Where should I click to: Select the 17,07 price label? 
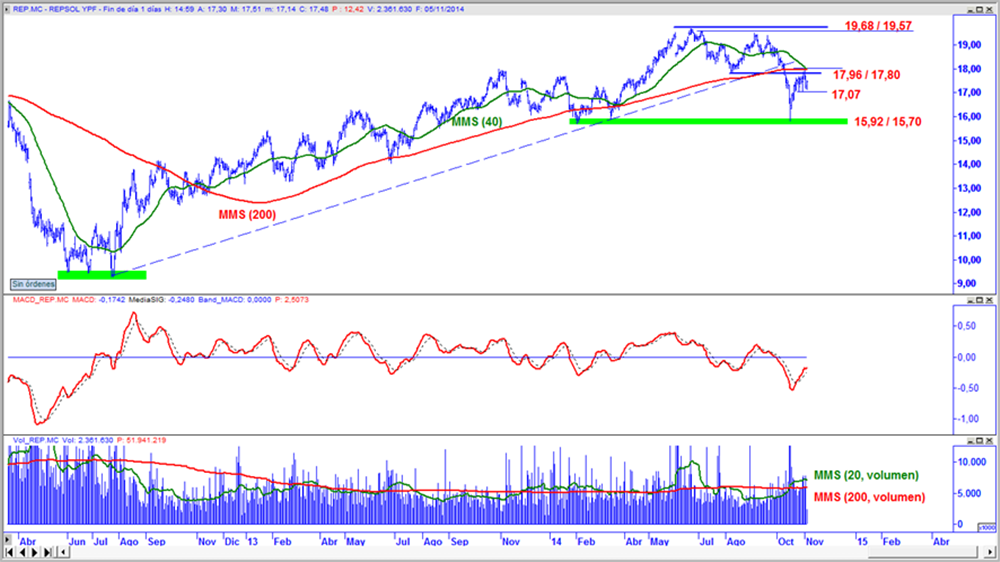[846, 95]
